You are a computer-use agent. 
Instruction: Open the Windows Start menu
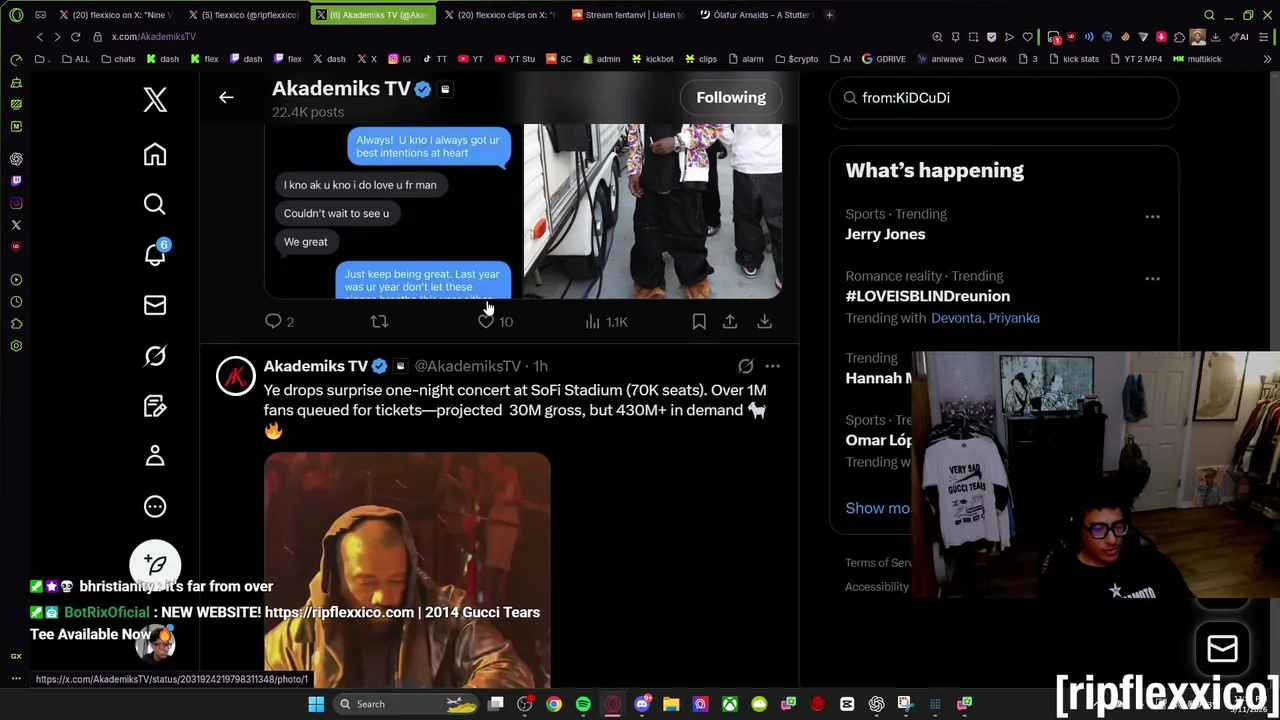(316, 704)
